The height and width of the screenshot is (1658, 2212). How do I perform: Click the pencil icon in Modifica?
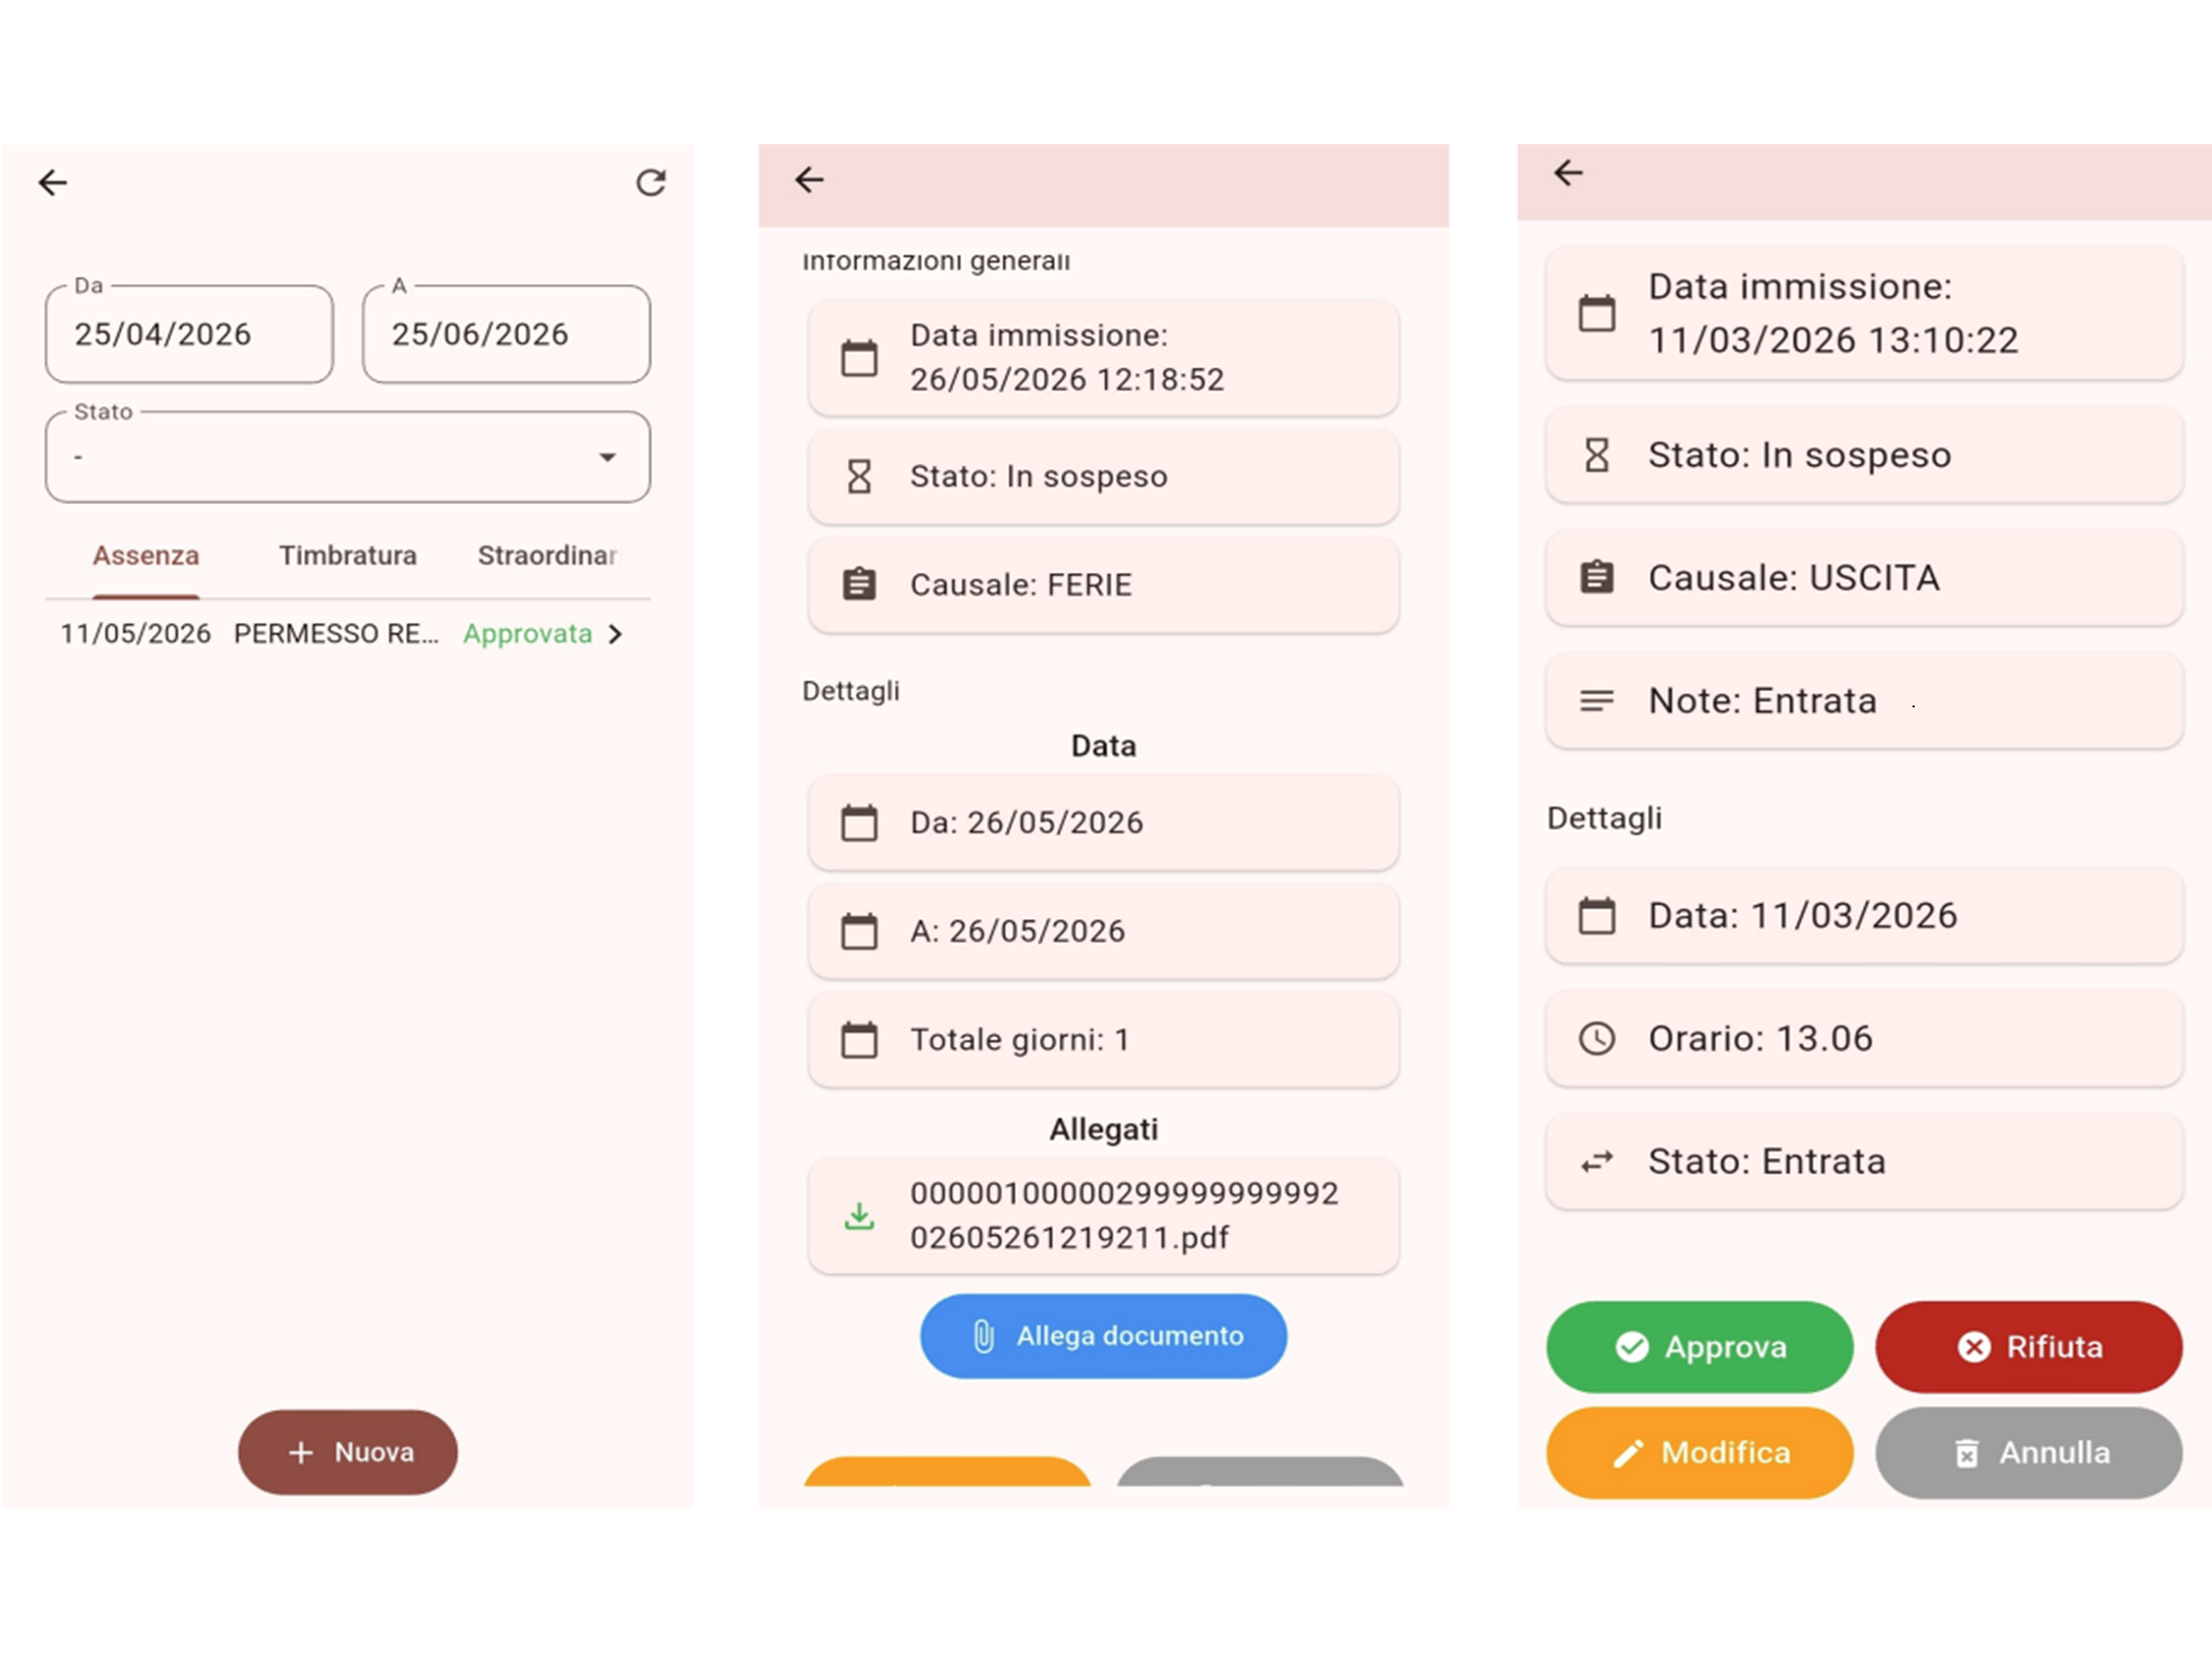tap(1628, 1453)
